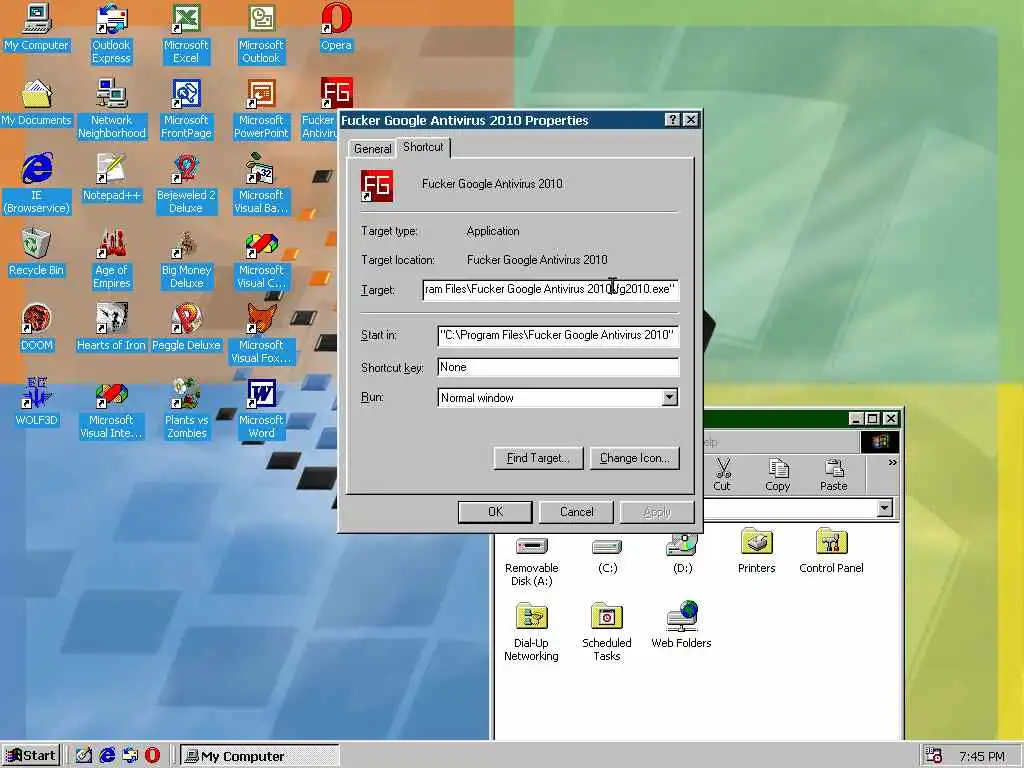Select the Microsoft Word desktop shortcut
The width and height of the screenshot is (1024, 768).
[261, 409]
